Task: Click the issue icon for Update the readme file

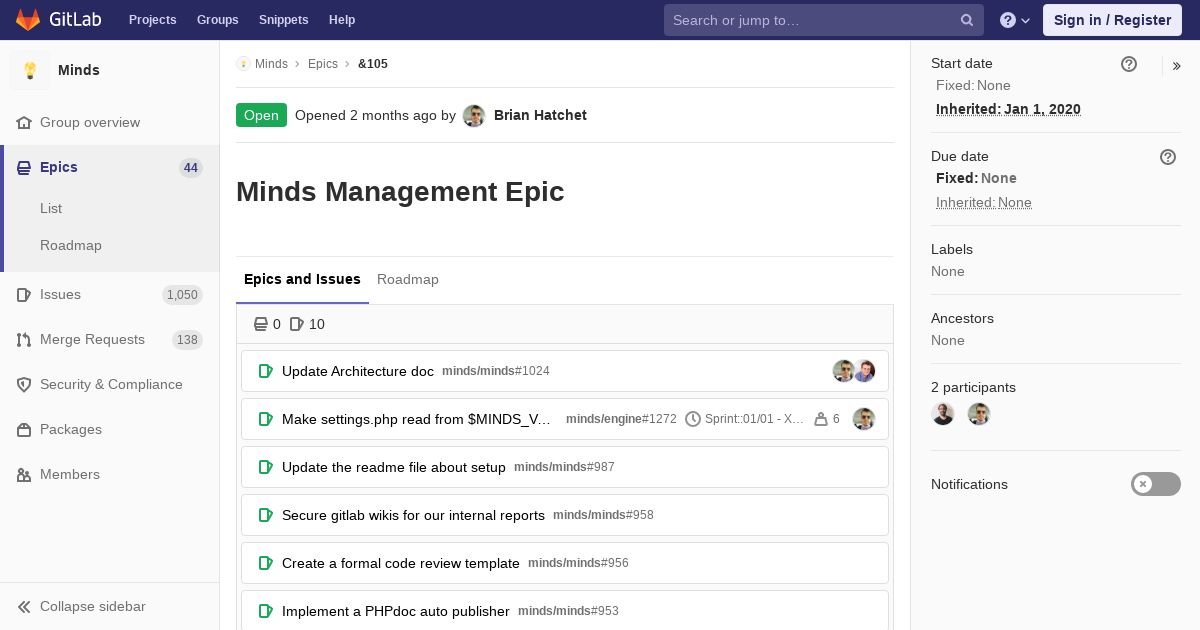Action: click(266, 467)
